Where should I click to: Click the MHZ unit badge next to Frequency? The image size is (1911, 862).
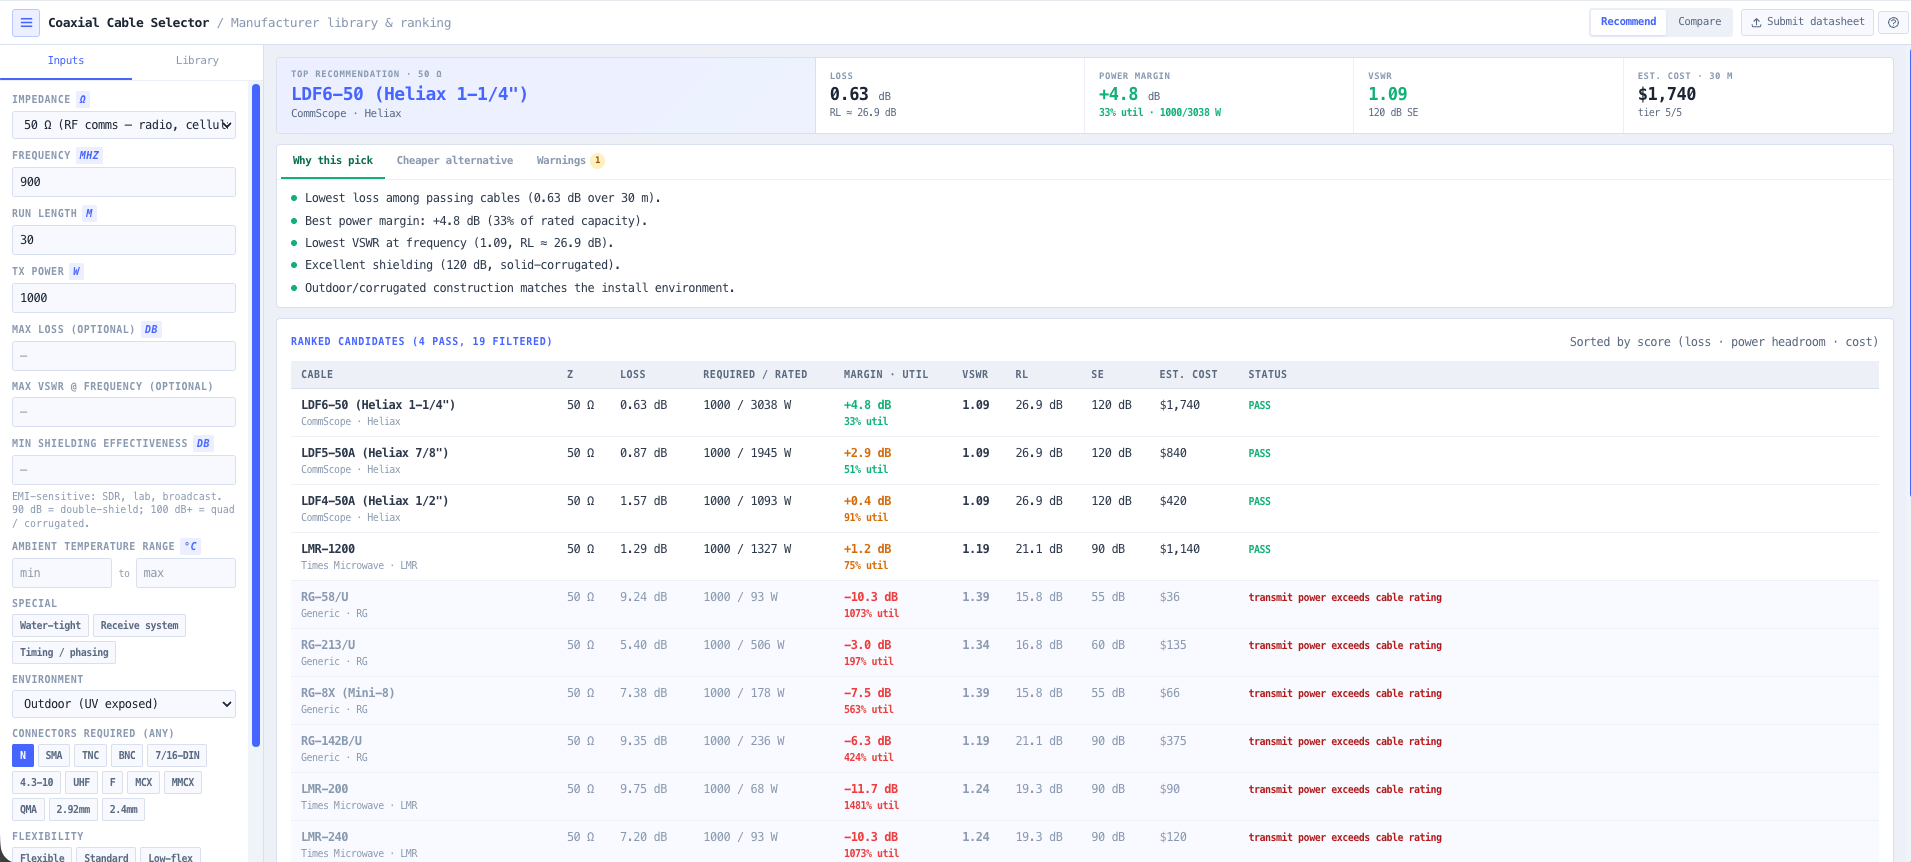coord(89,155)
